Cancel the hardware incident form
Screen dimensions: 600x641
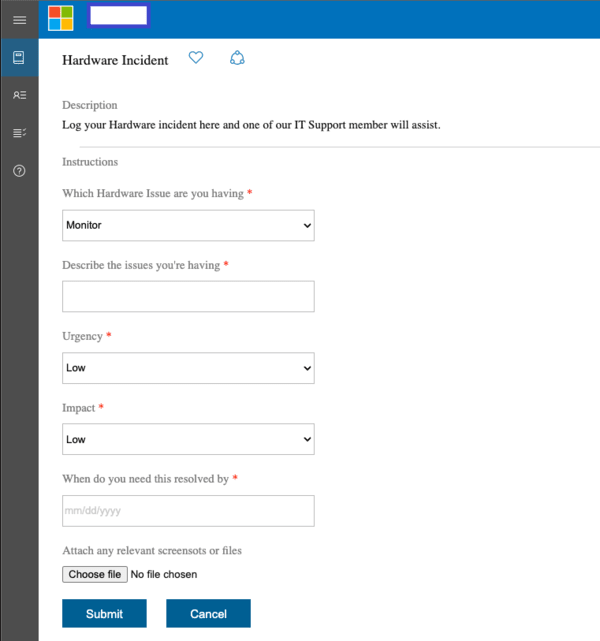[x=208, y=613]
